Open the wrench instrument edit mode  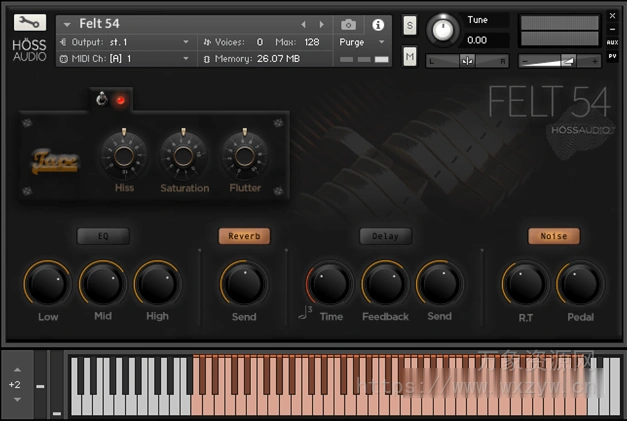coord(30,23)
